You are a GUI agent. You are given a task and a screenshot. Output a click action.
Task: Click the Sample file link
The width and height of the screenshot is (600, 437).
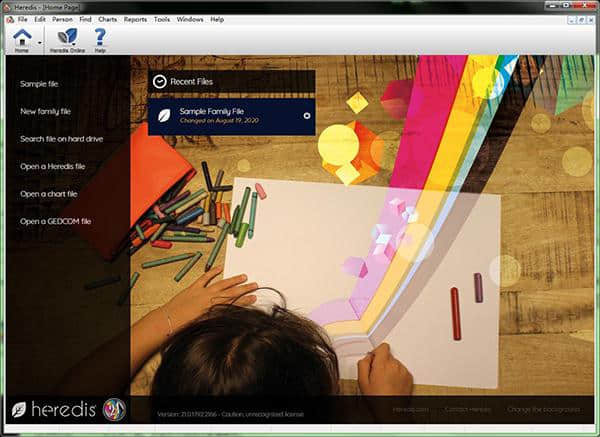39,84
